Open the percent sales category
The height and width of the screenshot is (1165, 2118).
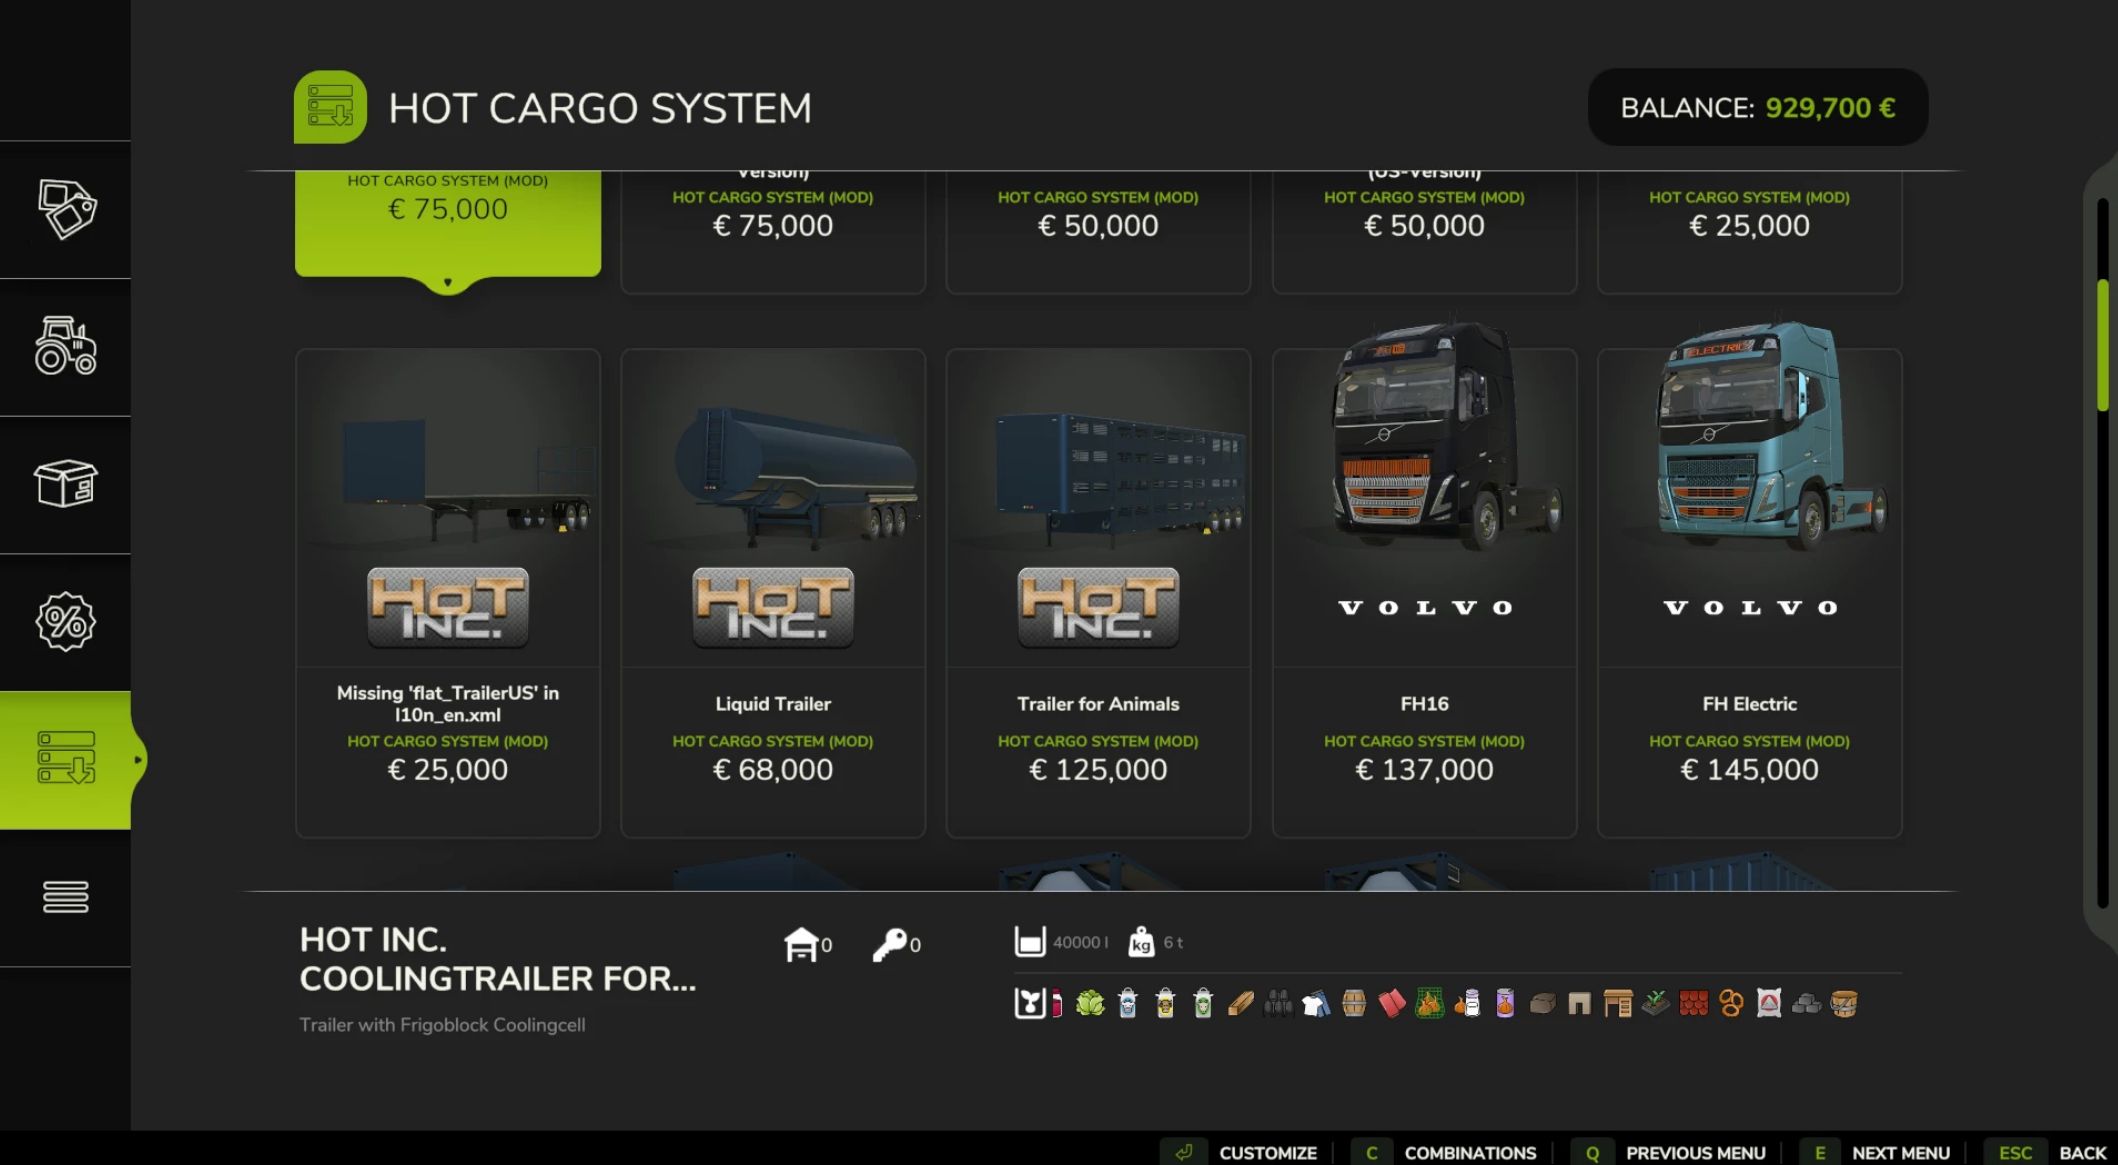point(65,621)
